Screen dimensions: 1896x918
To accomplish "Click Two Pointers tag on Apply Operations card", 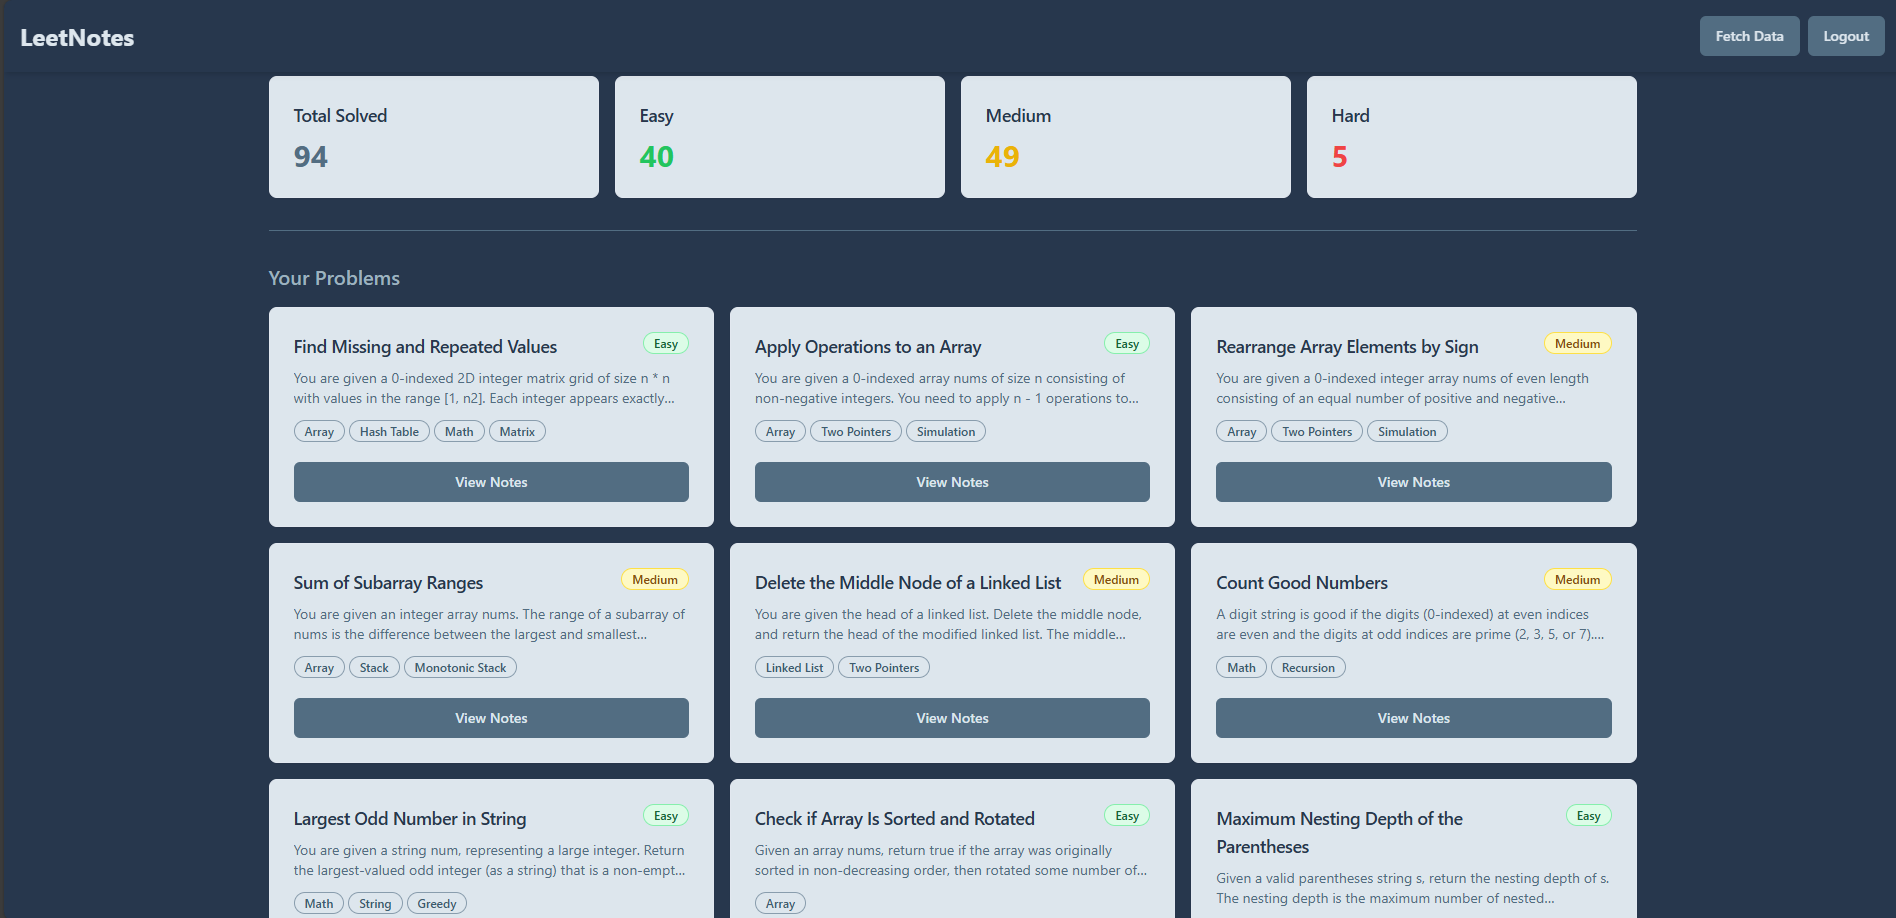I will click(x=856, y=432).
